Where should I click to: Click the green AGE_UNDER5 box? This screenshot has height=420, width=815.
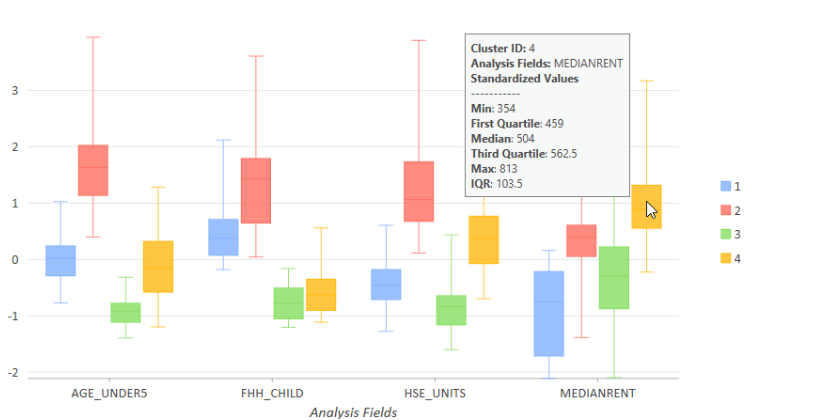tap(125, 312)
